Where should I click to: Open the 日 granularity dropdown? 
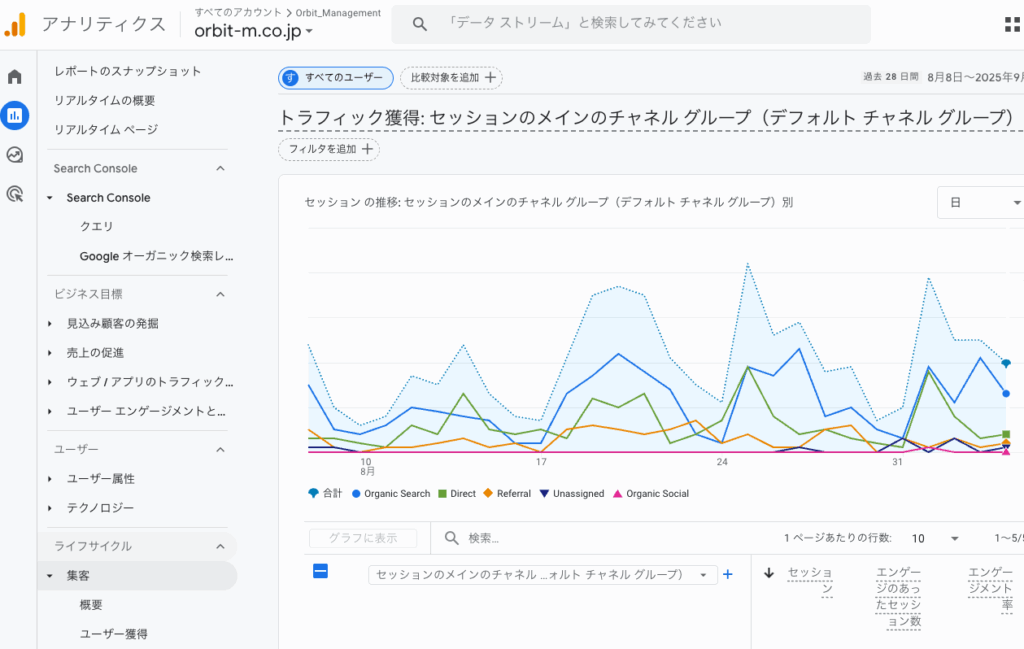tap(980, 202)
